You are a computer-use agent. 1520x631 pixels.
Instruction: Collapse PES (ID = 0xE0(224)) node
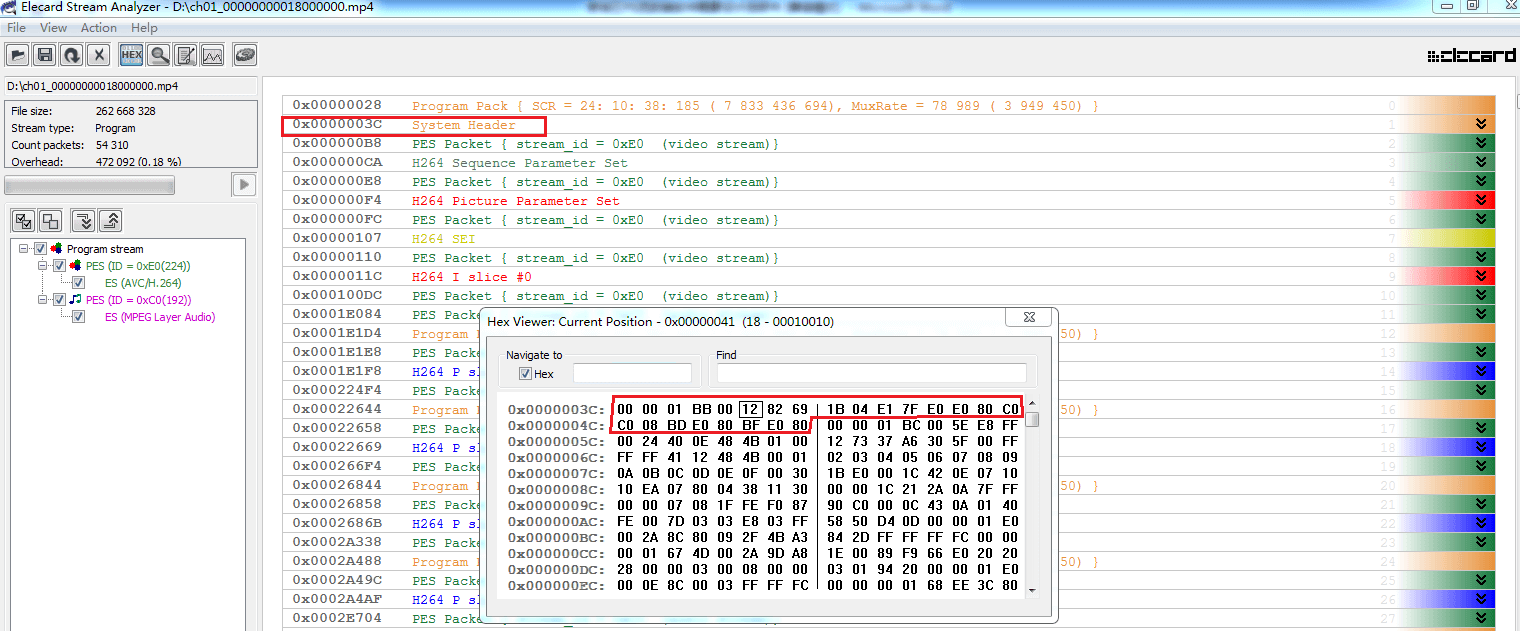[44, 266]
